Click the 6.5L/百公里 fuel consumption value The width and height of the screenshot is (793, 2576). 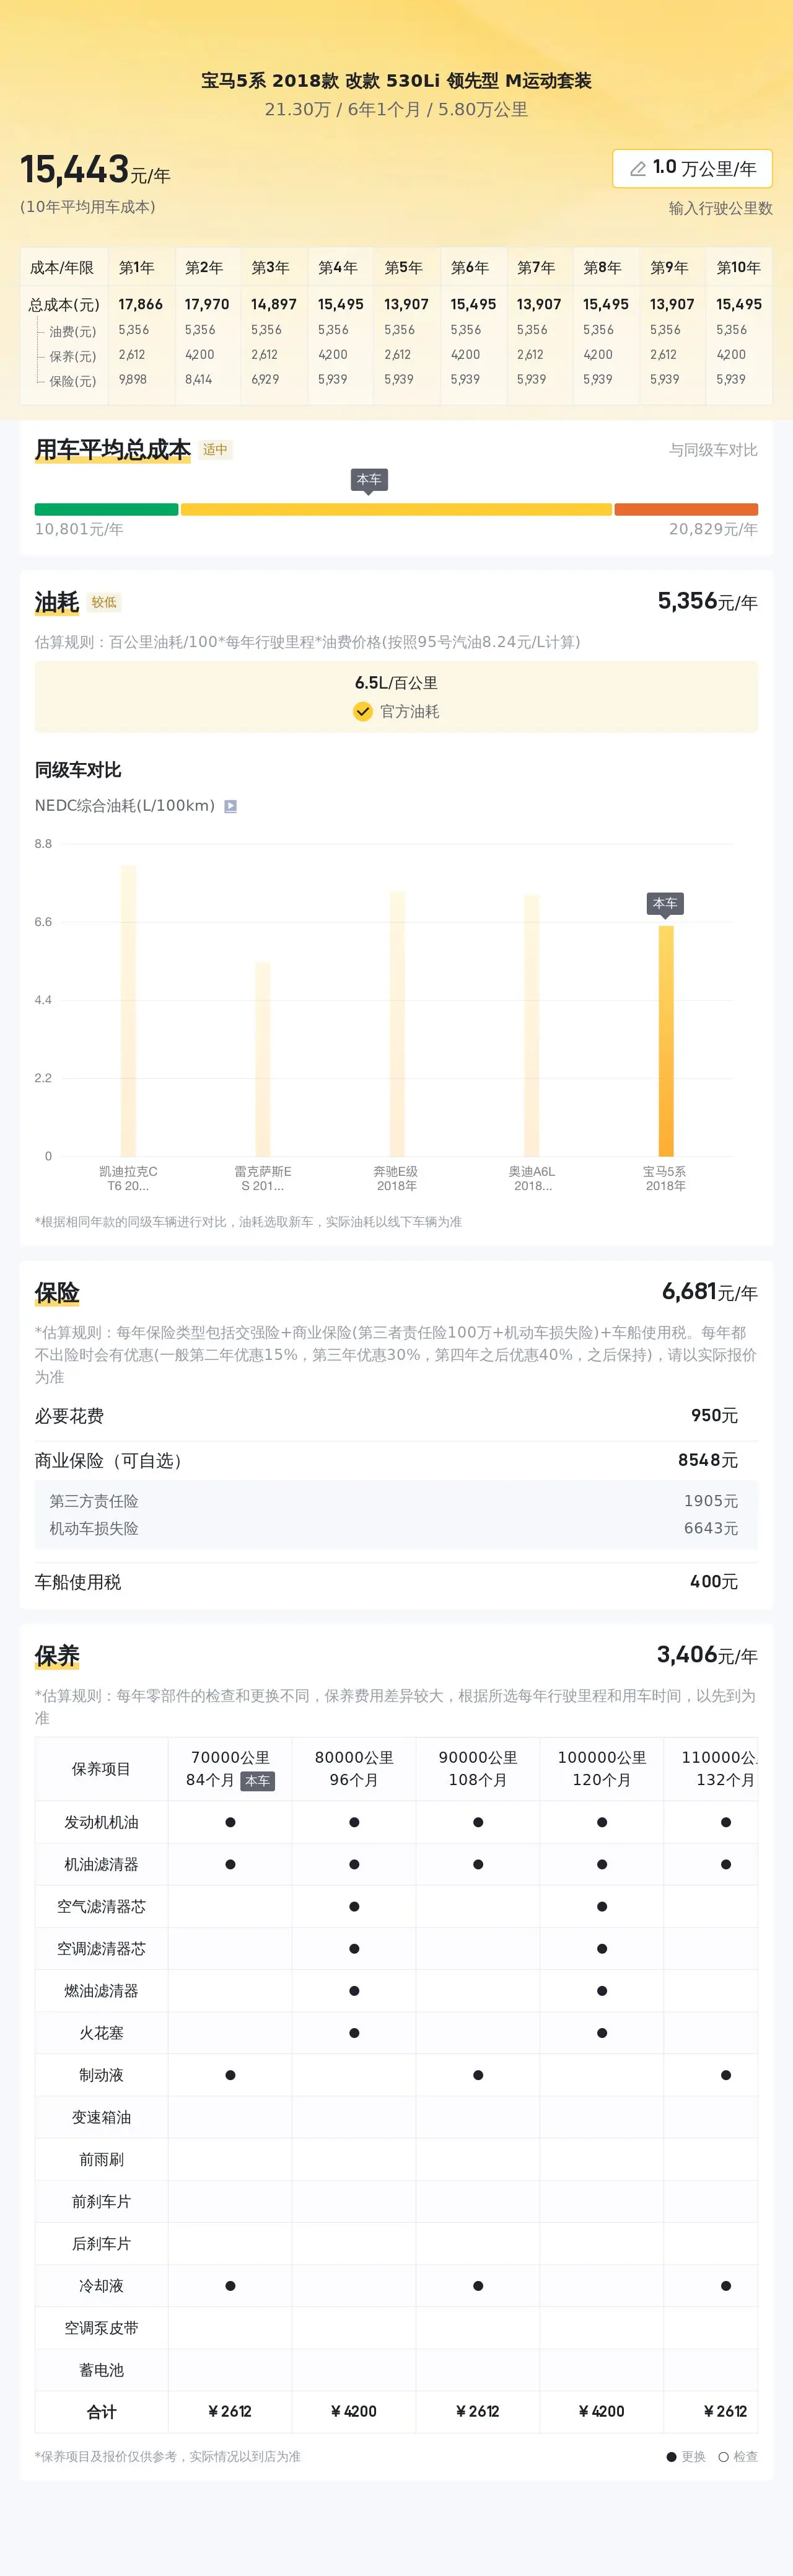(x=396, y=683)
